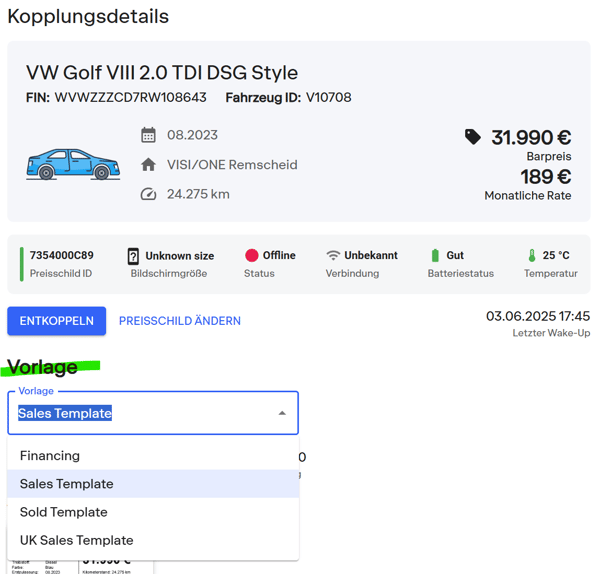600x574 pixels.
Task: Click the FIN value WVWZZZCD7RW108643
Action: (130, 97)
